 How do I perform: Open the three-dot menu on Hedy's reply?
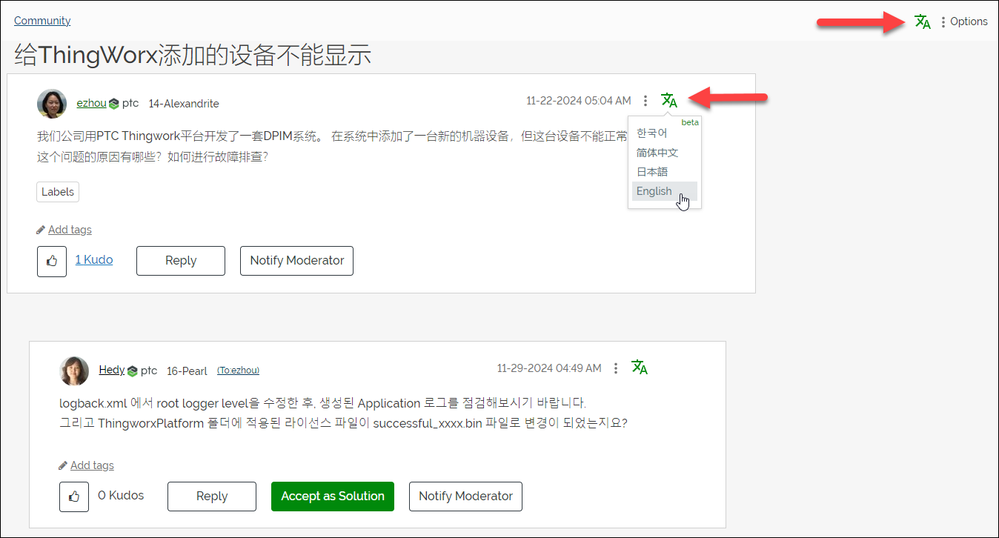point(615,368)
